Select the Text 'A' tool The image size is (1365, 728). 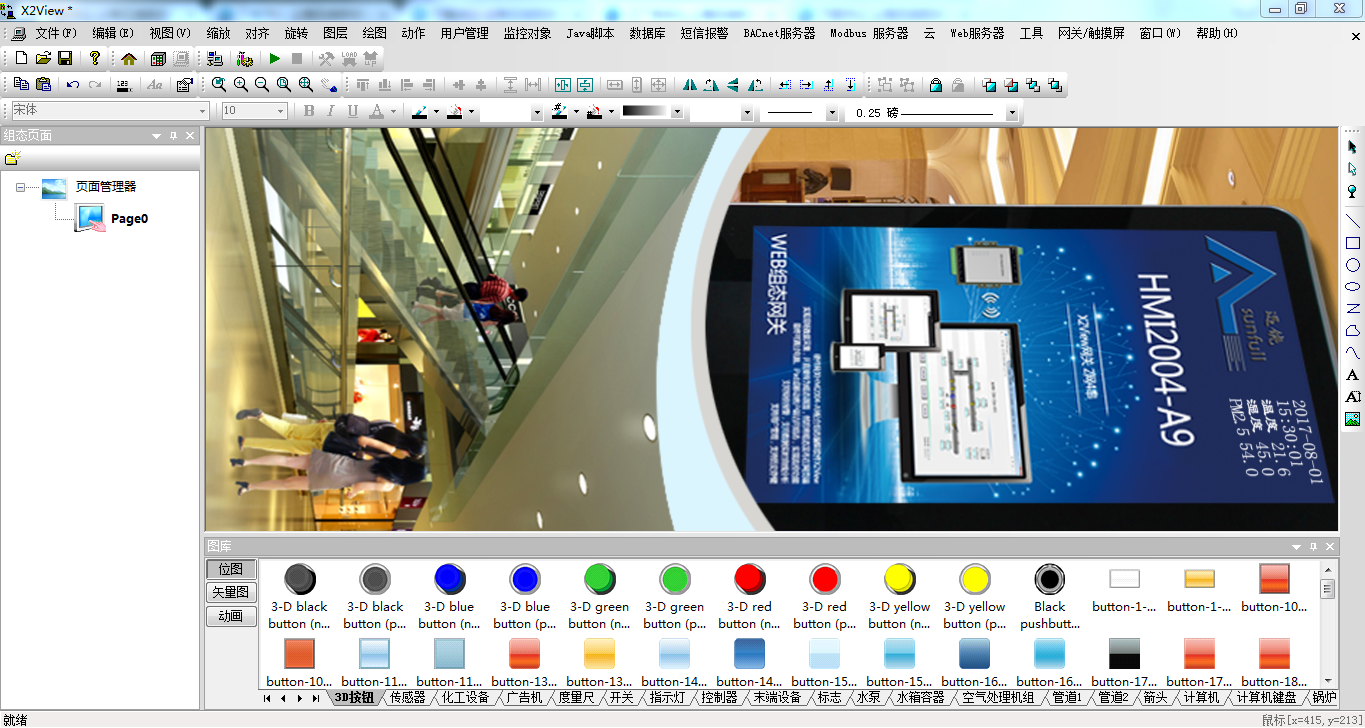pyautogui.click(x=1353, y=375)
